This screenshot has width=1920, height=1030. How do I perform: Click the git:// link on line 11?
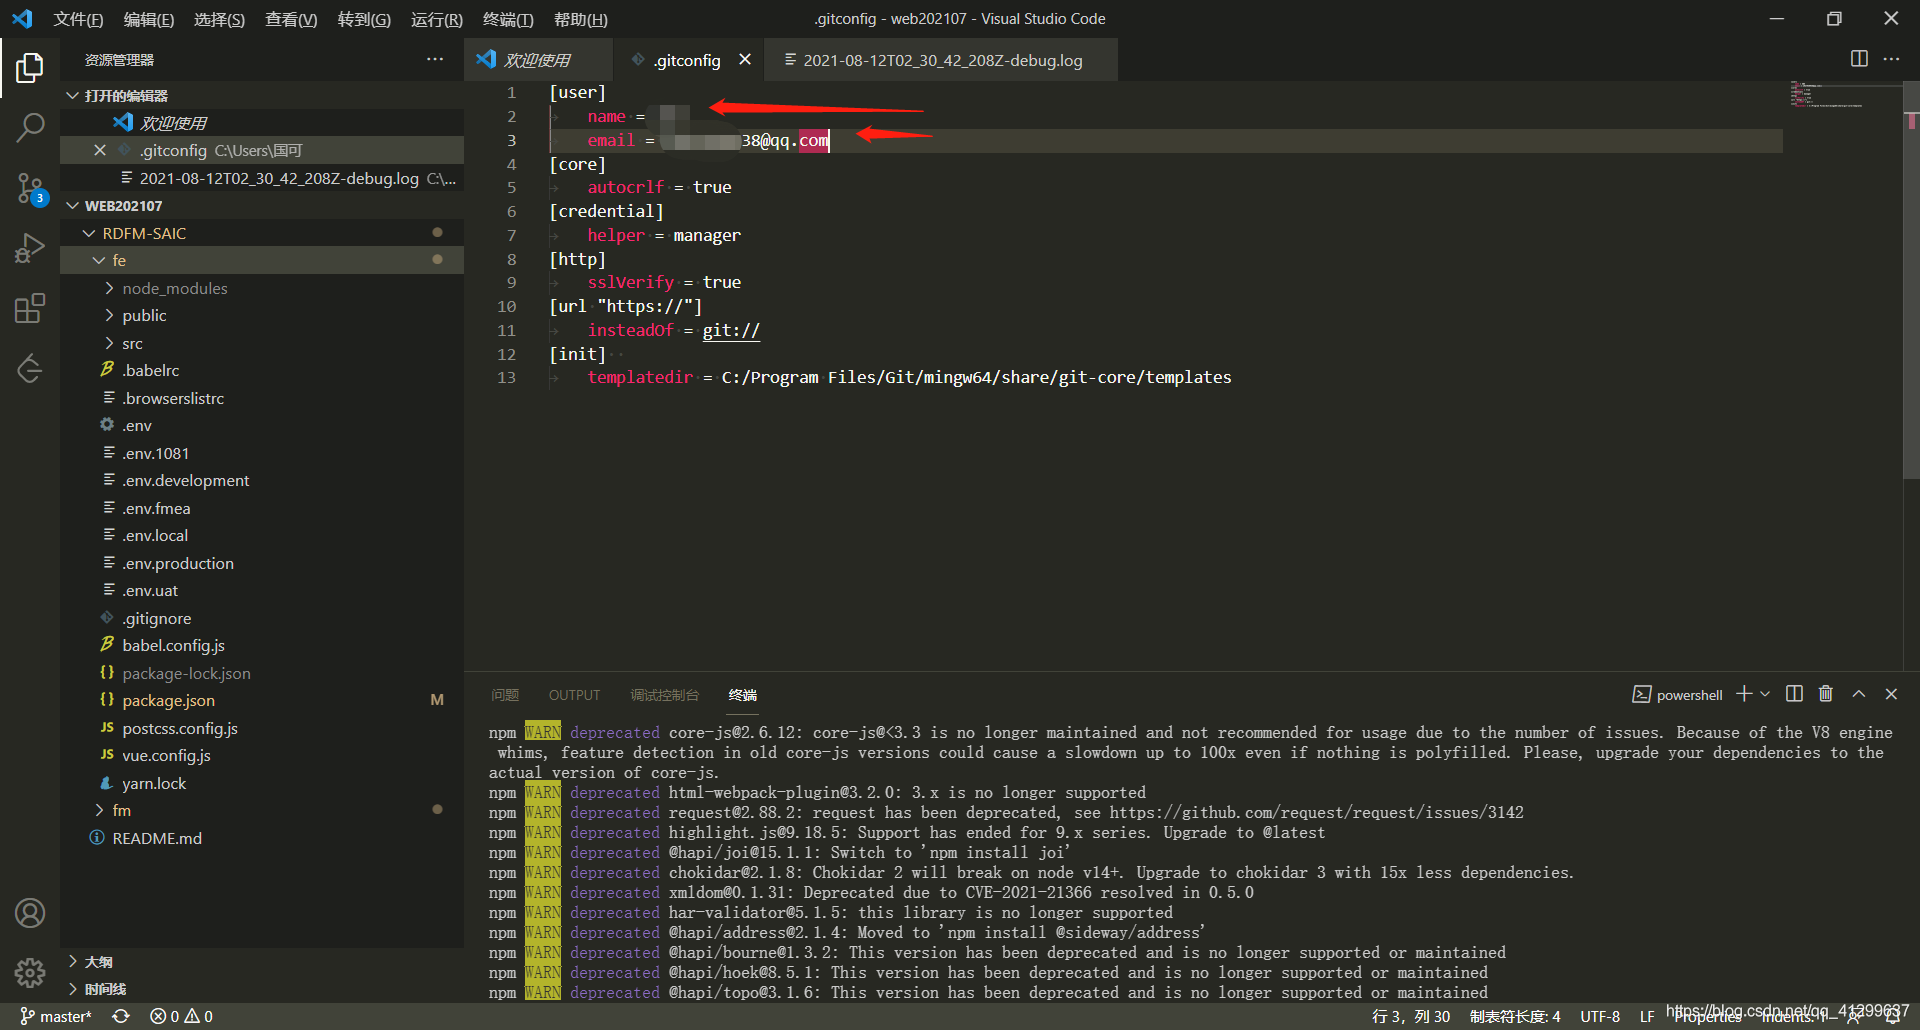point(731,330)
